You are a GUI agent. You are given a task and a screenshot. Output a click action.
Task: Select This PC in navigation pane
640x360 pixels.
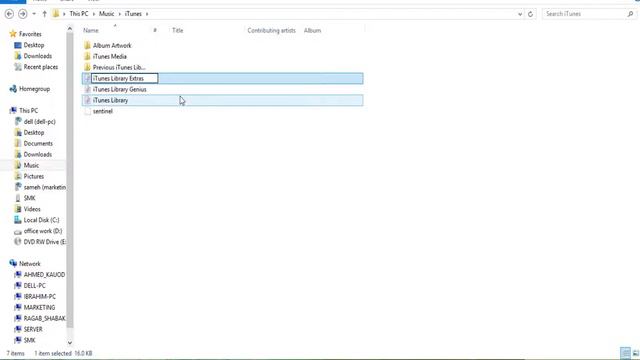[x=28, y=111]
